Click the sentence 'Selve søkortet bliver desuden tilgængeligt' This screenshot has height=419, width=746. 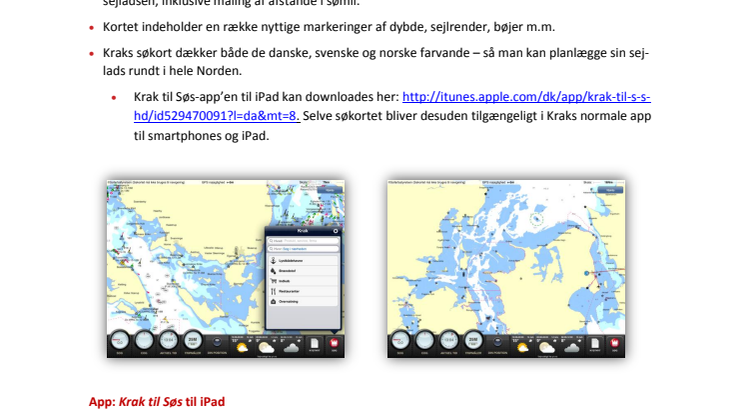(477, 117)
